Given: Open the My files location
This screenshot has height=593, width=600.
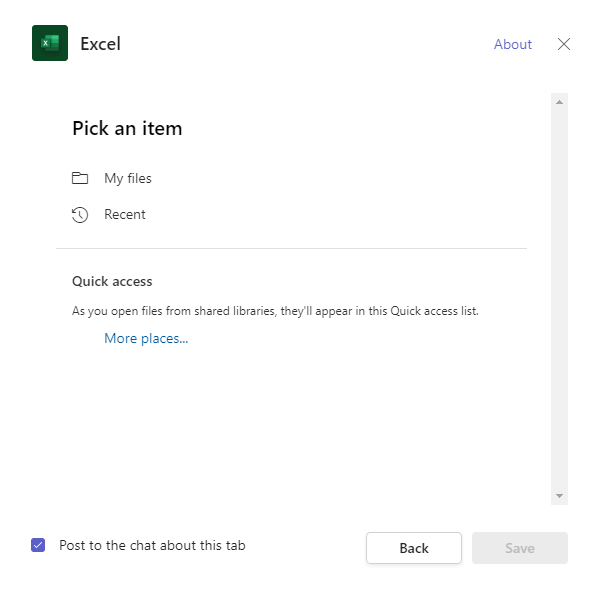Looking at the screenshot, I should point(112,178).
